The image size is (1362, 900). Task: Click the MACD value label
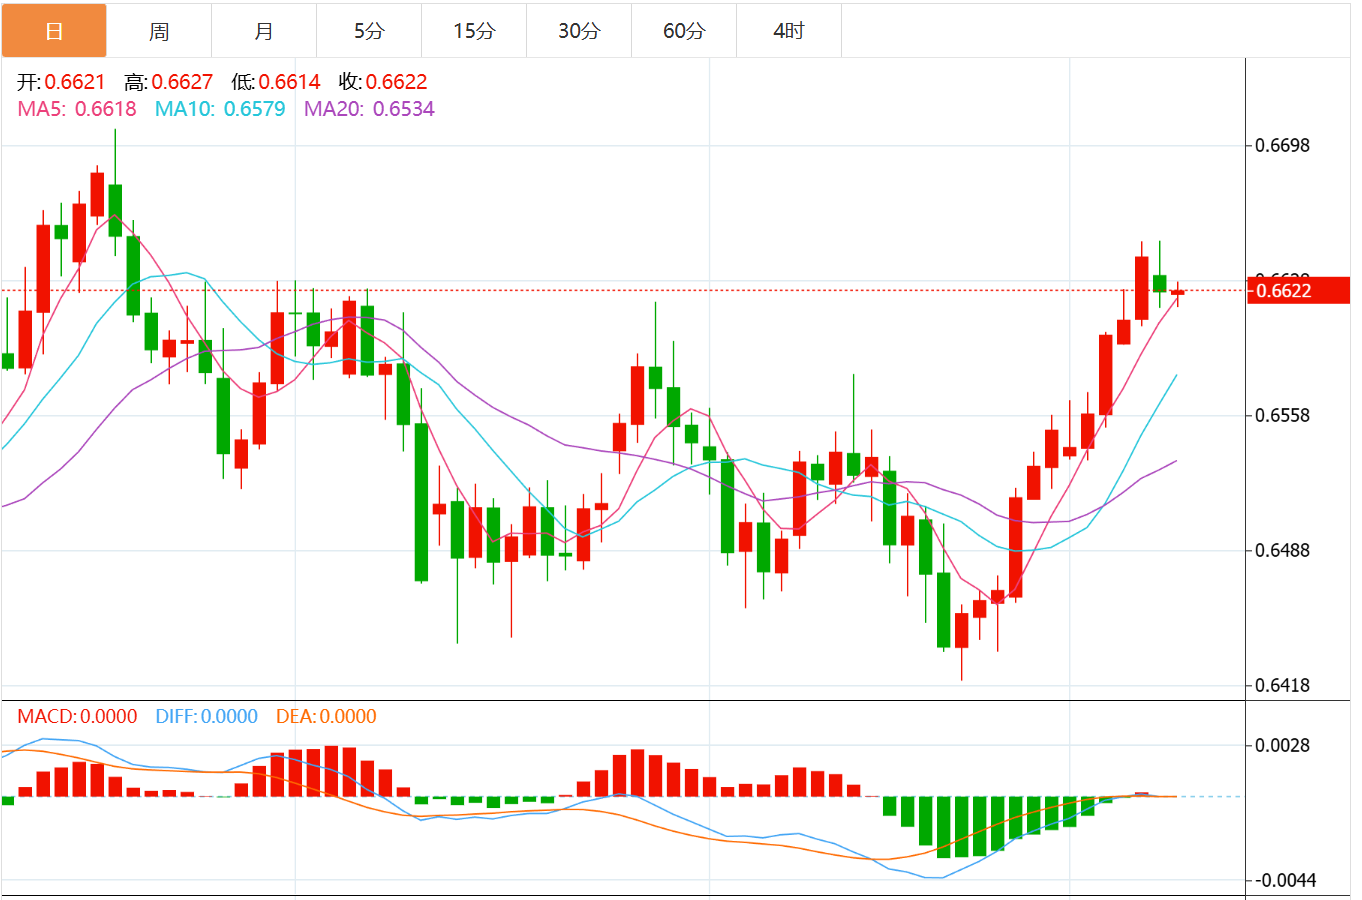(x=77, y=716)
